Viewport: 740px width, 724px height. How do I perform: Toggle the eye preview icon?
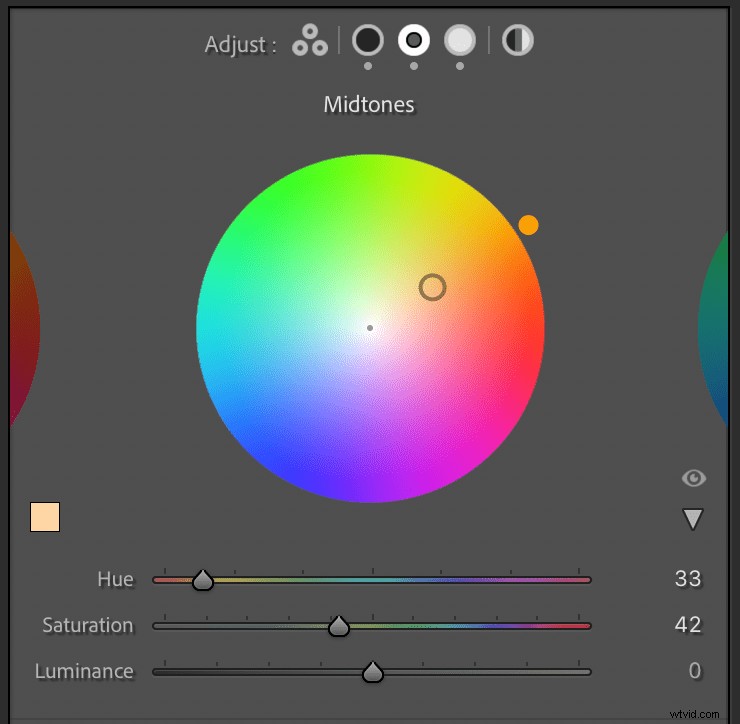coord(694,478)
